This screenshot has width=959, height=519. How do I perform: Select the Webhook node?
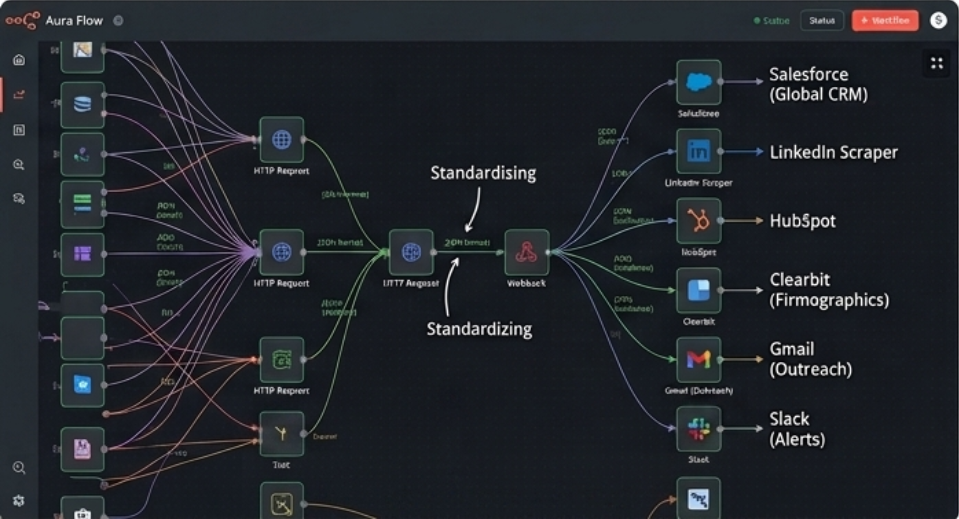point(527,252)
